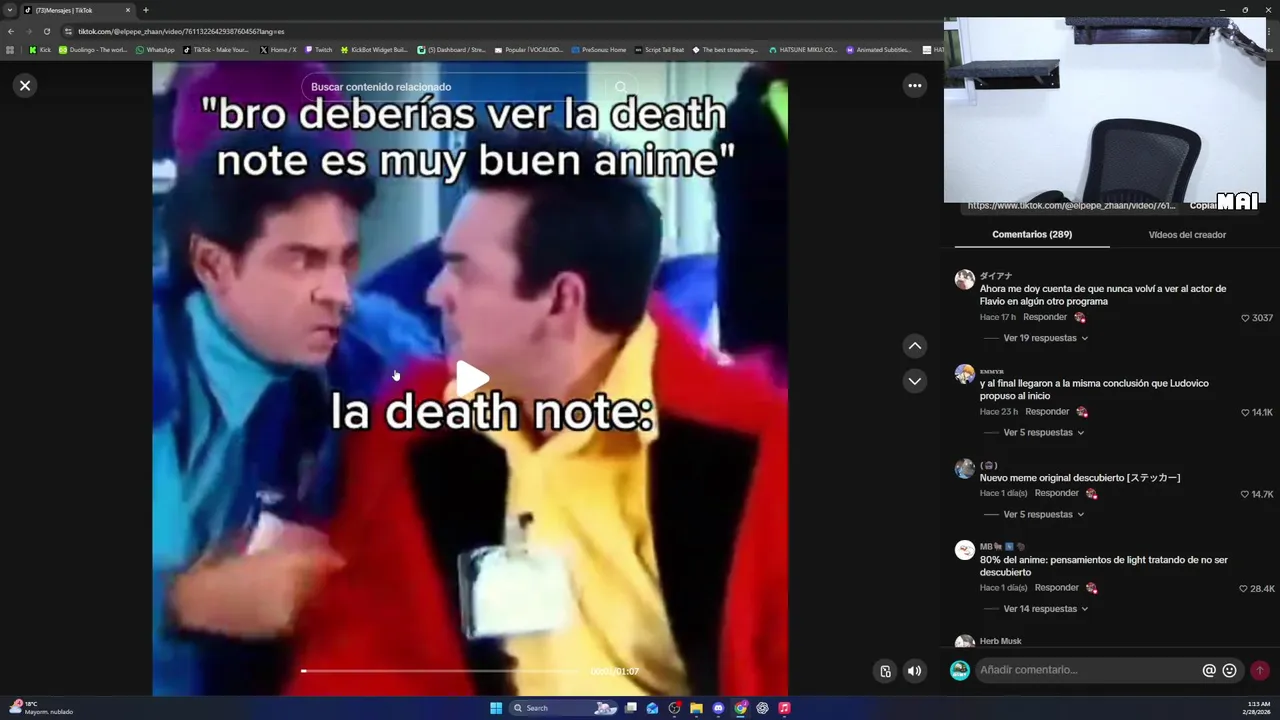Image resolution: width=1280 pixels, height=720 pixels.
Task: Open the emoji picker icon
Action: 1230,671
